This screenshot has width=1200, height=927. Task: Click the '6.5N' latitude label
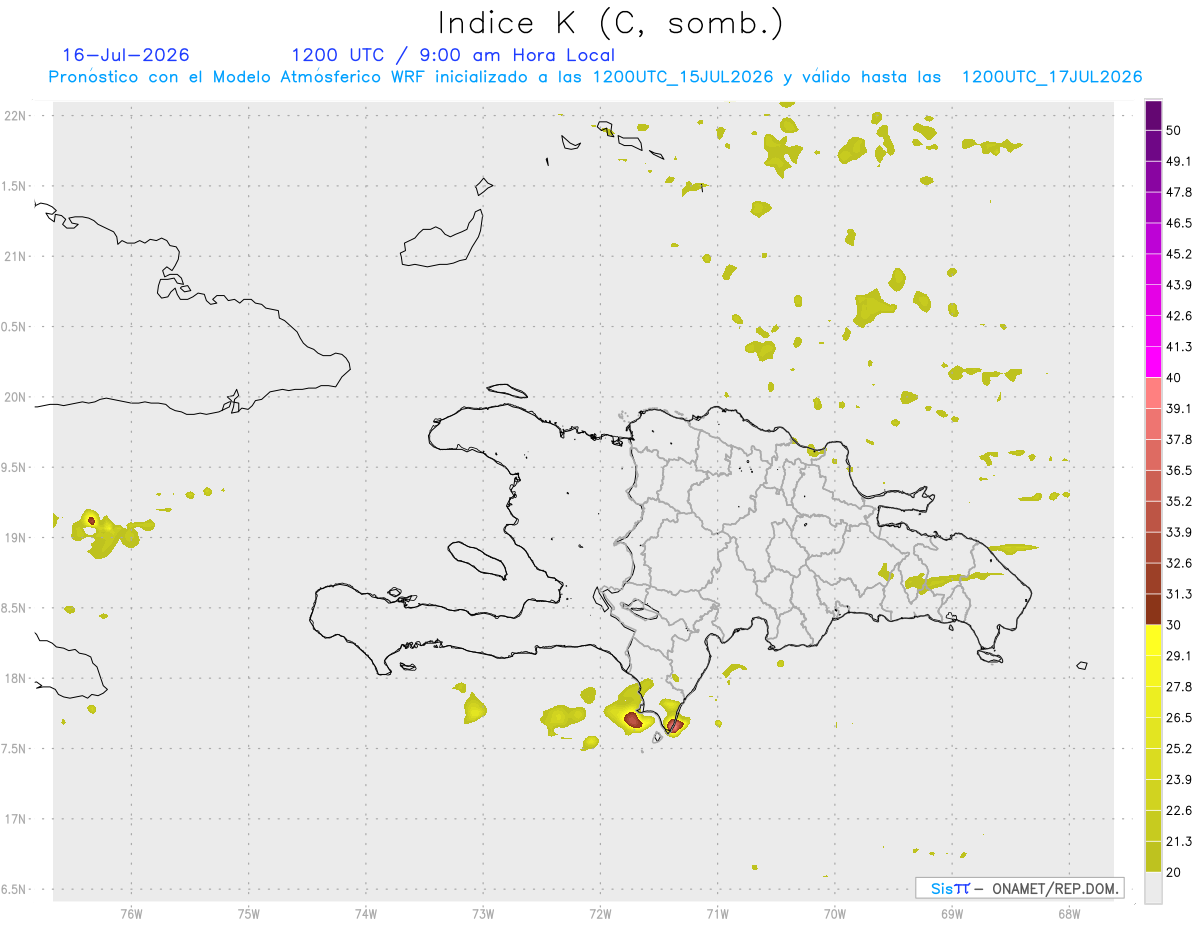[x=14, y=889]
